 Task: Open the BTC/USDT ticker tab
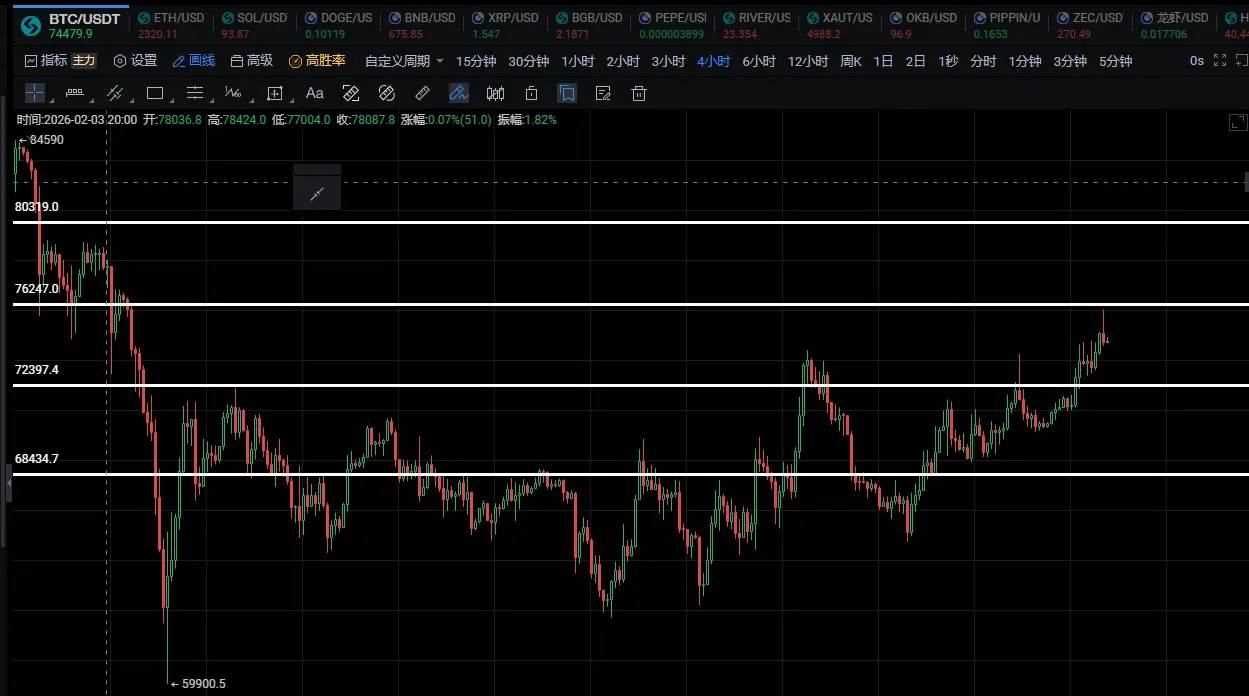pos(71,25)
